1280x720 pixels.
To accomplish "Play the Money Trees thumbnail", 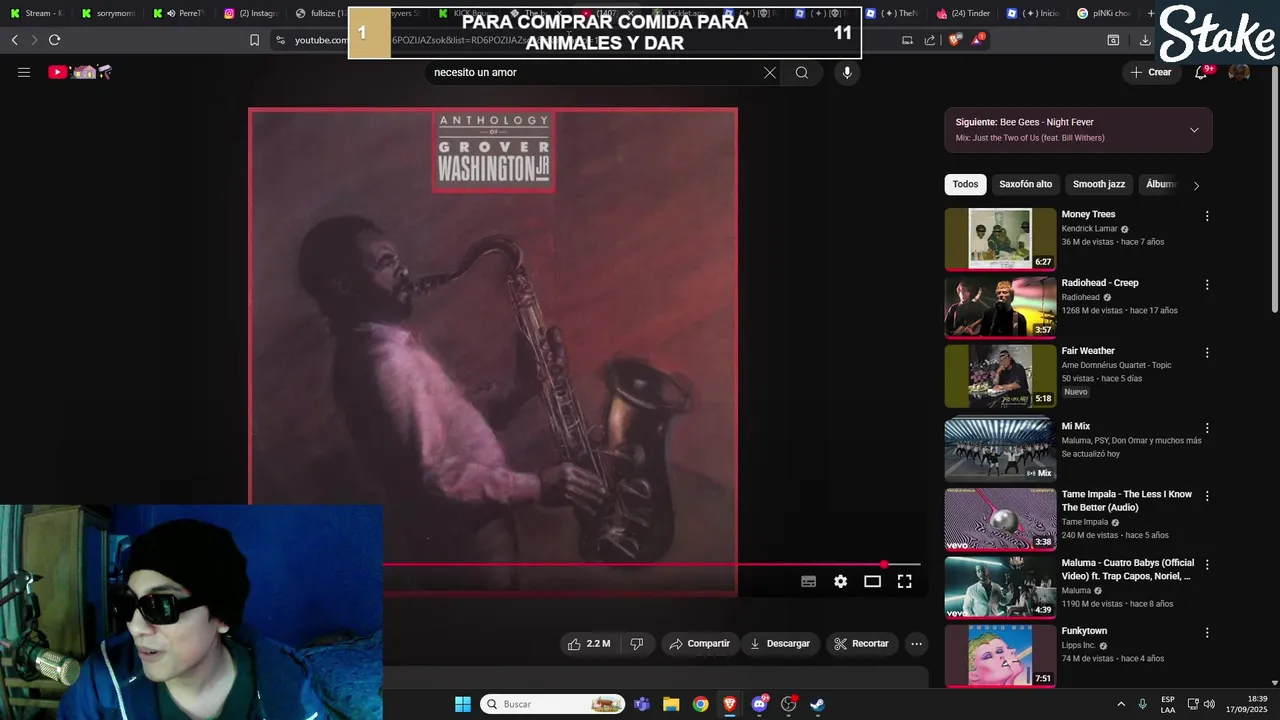I will point(1000,239).
